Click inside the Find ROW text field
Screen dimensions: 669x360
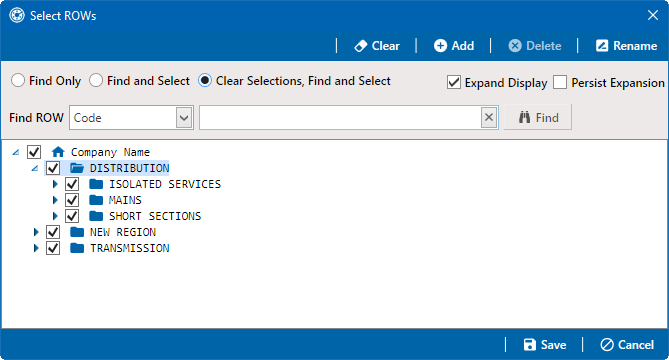(340, 117)
